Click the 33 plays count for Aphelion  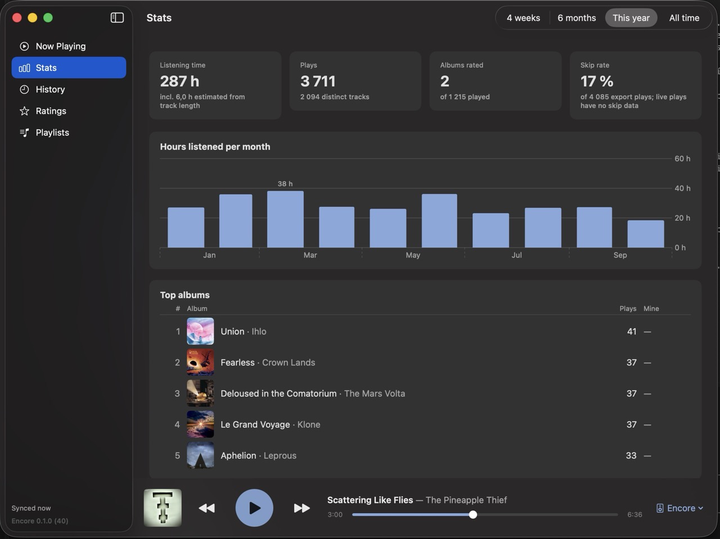(631, 456)
